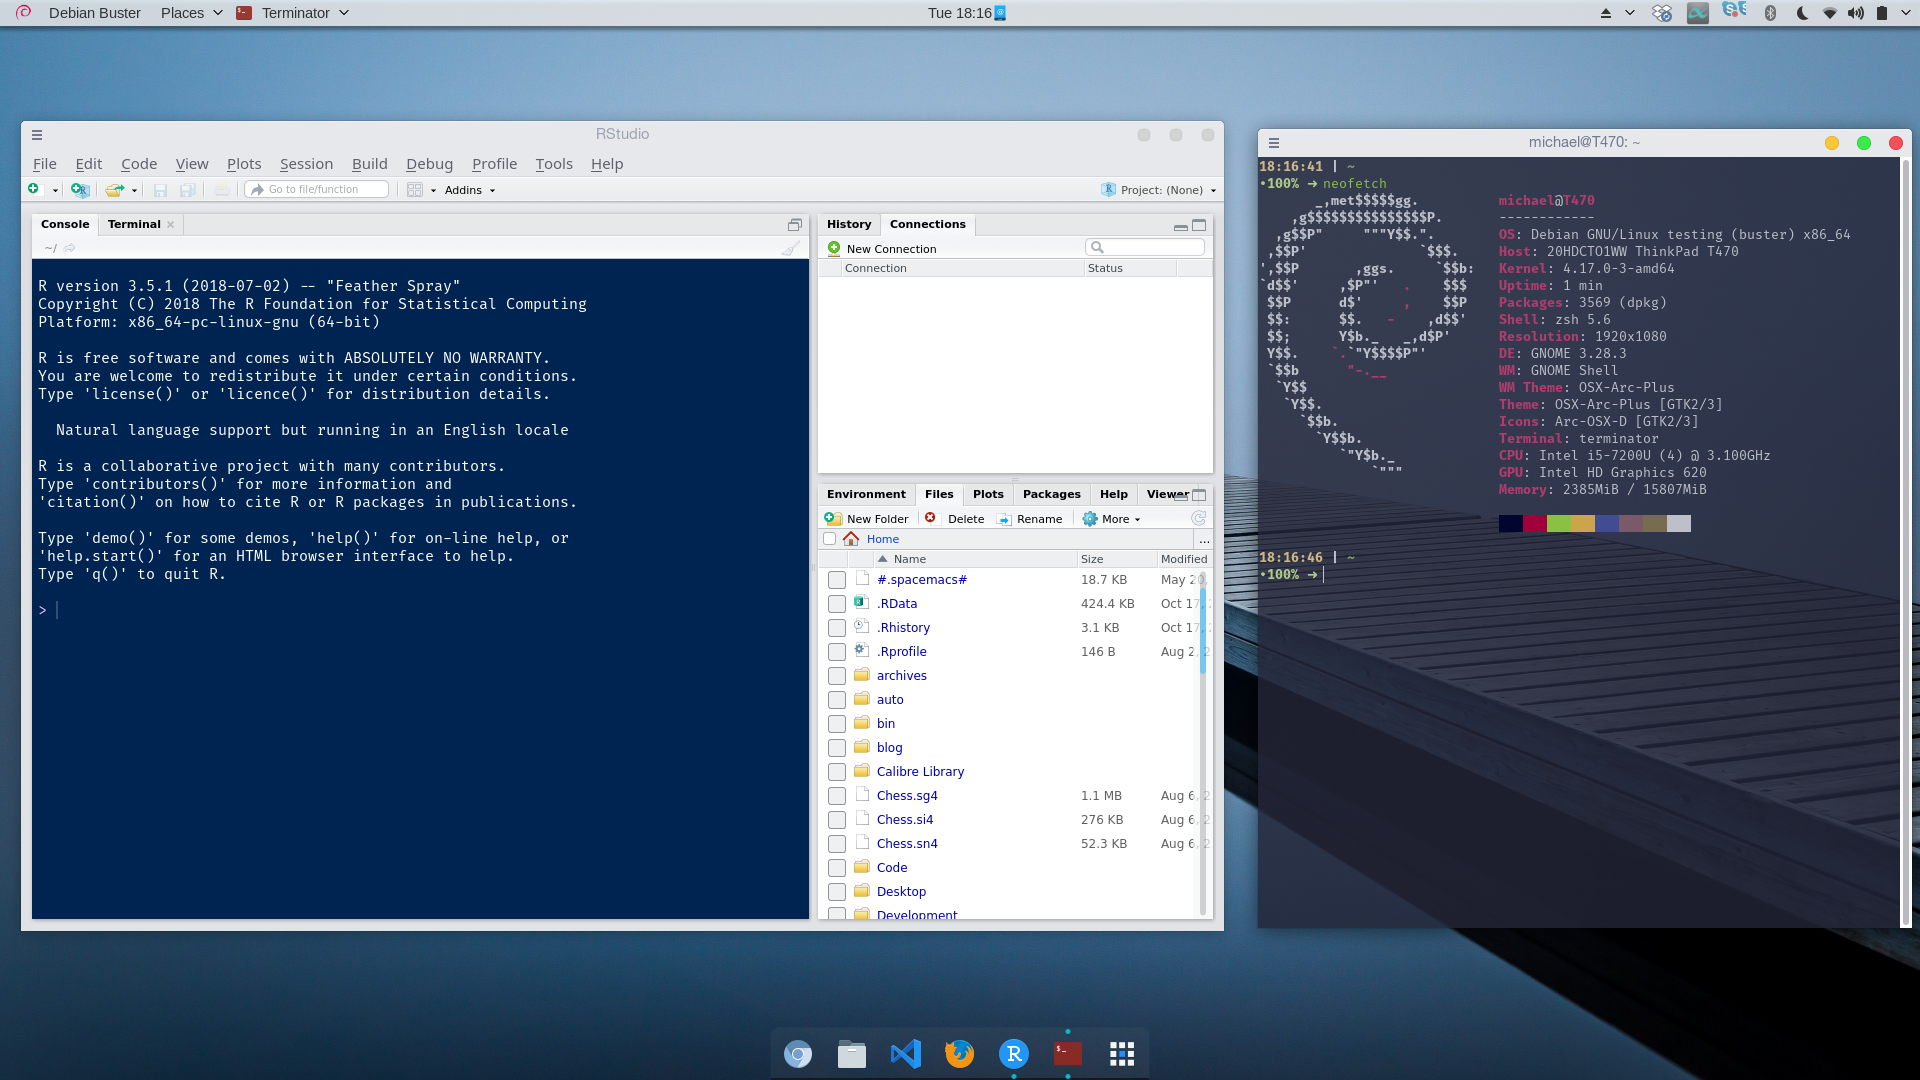
Task: Click the Connections search field
Action: (x=1145, y=248)
